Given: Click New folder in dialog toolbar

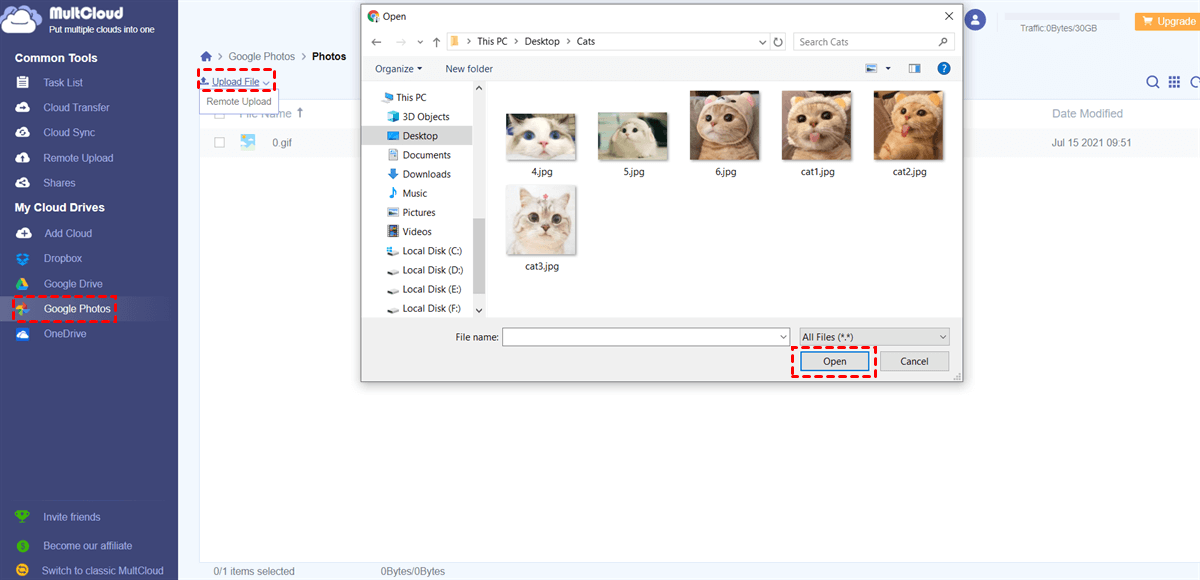Looking at the screenshot, I should click(x=469, y=69).
